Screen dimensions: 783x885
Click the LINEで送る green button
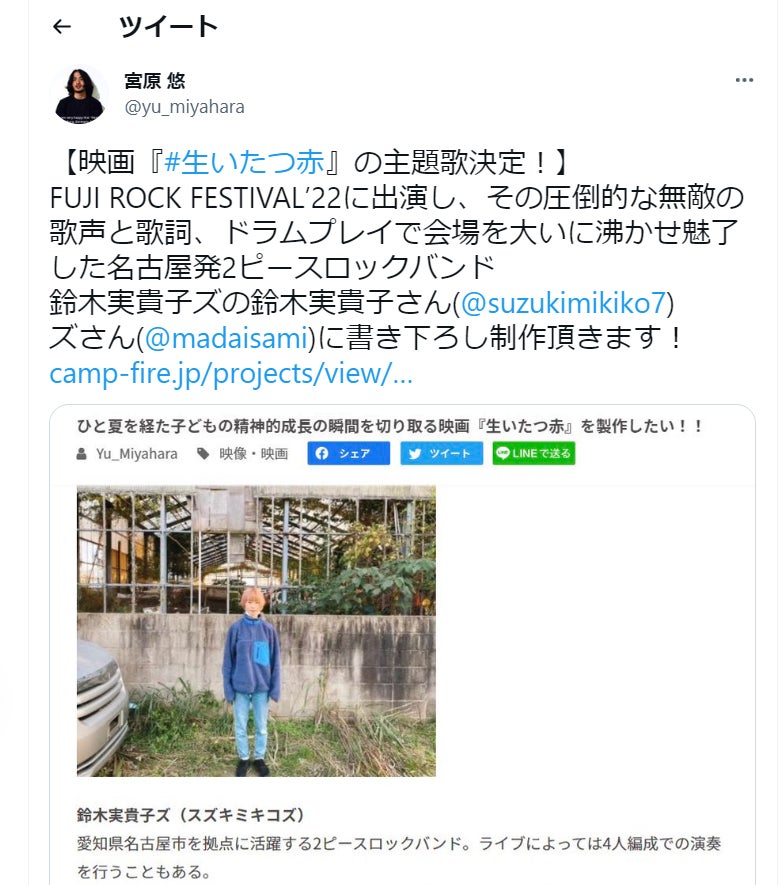[x=533, y=453]
